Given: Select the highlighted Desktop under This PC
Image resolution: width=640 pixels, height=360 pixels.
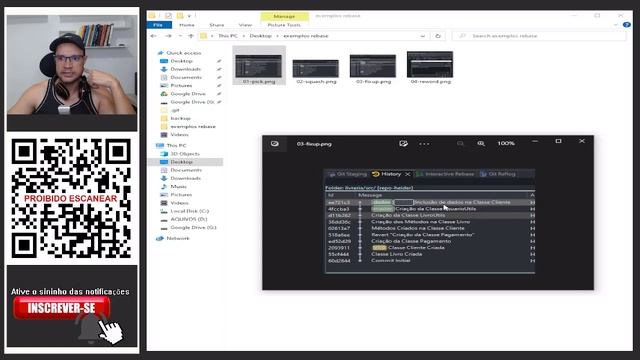Looking at the screenshot, I should (x=182, y=162).
